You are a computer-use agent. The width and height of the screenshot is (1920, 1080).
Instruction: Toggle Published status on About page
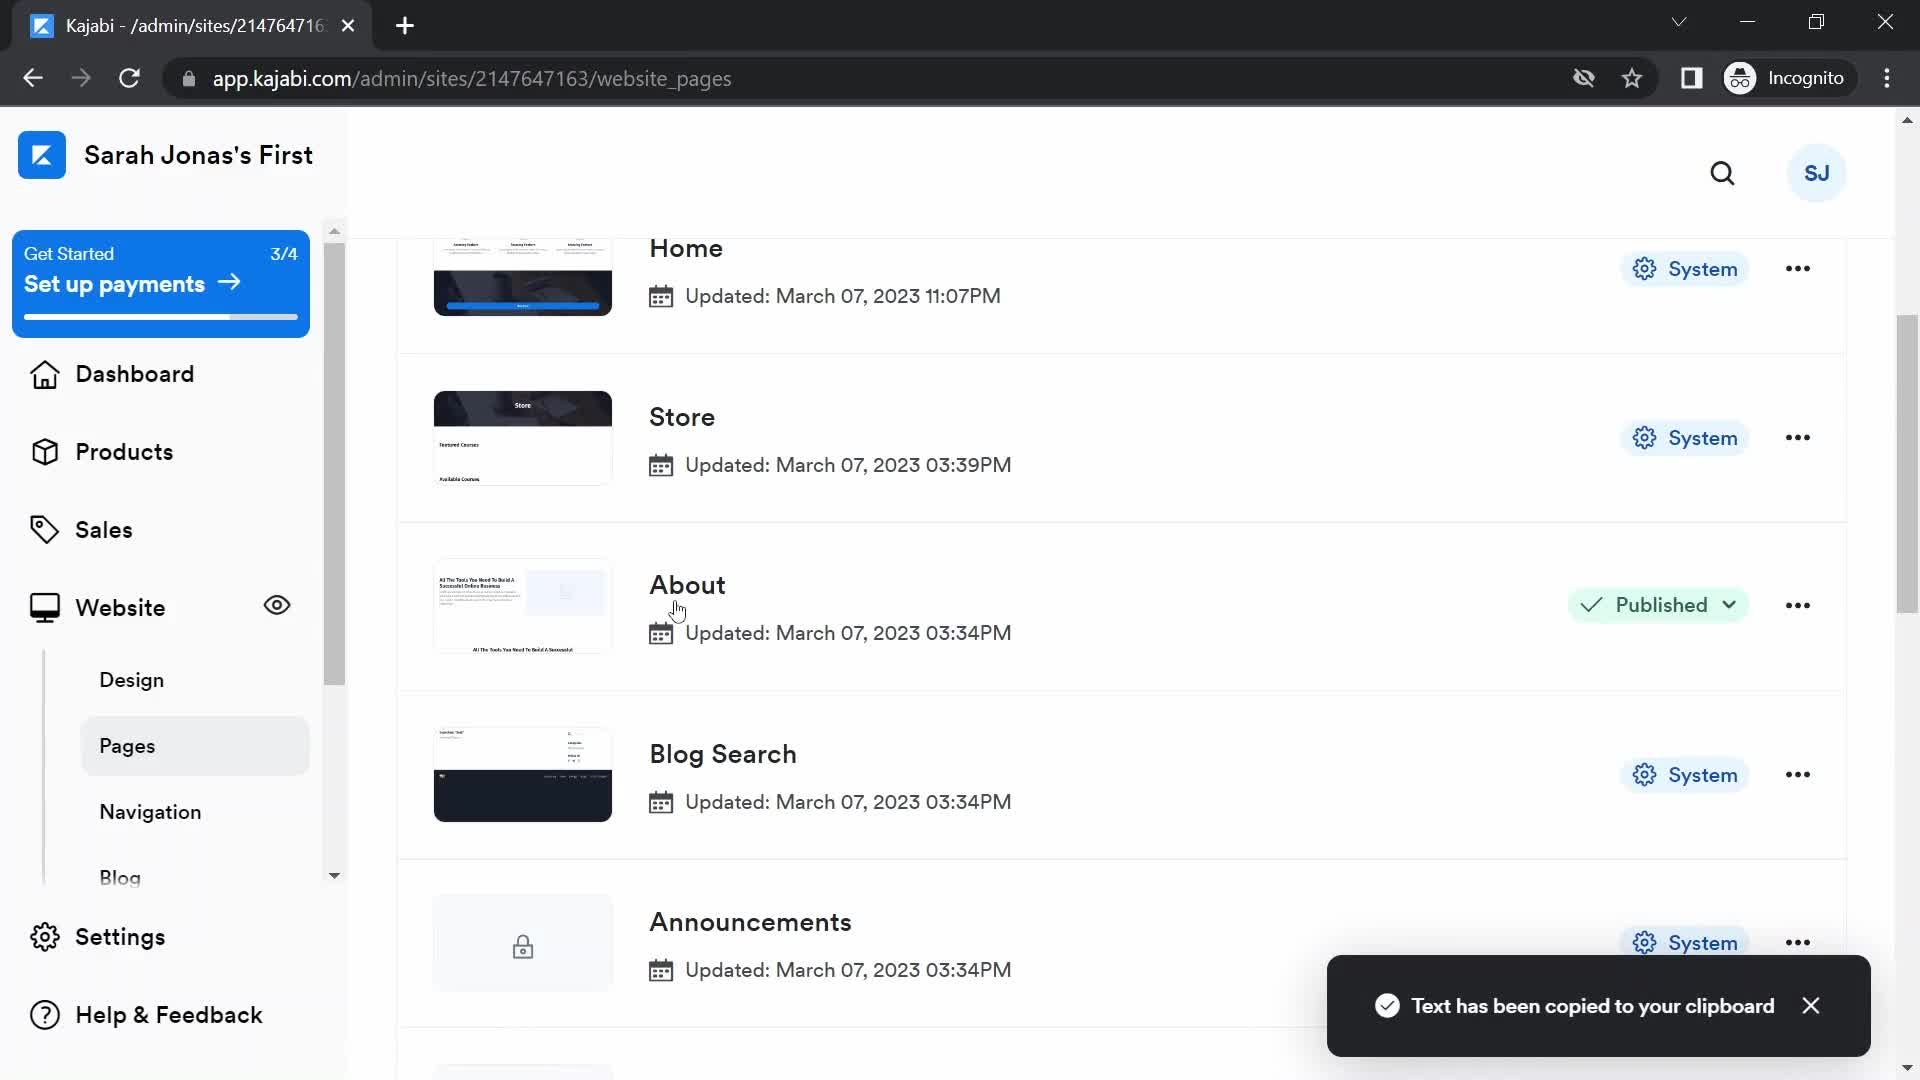pos(1658,605)
